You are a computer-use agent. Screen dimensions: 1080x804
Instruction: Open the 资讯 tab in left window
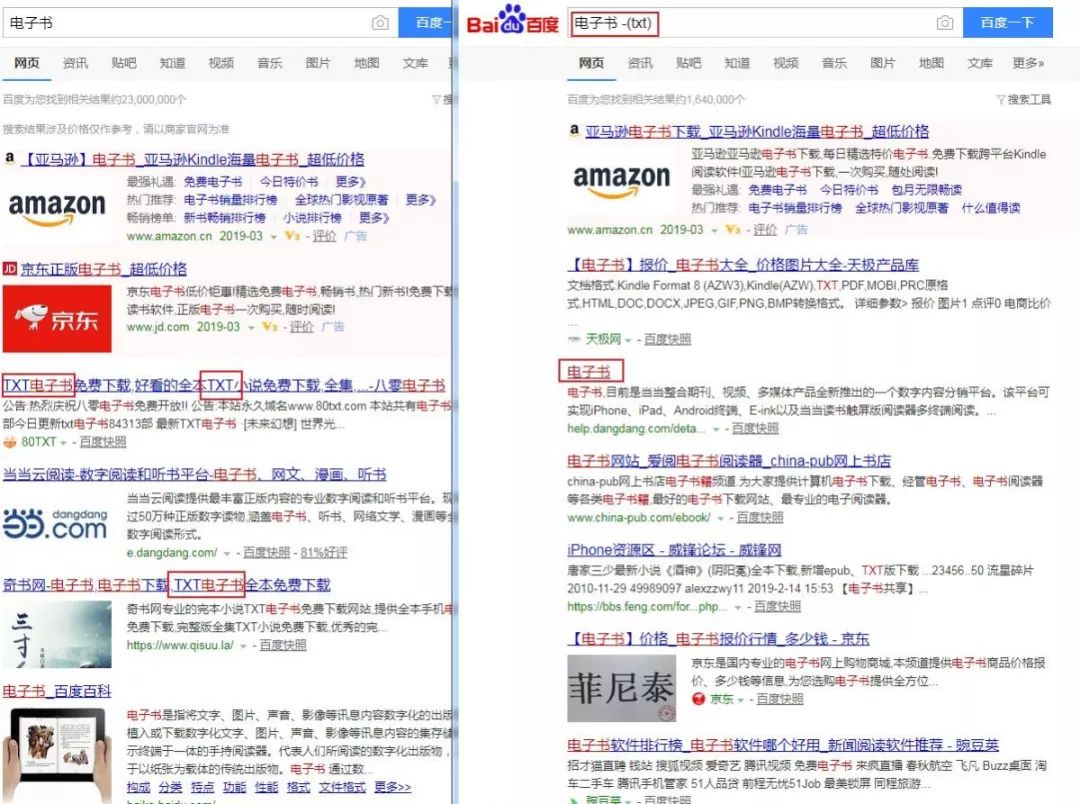pyautogui.click(x=75, y=63)
